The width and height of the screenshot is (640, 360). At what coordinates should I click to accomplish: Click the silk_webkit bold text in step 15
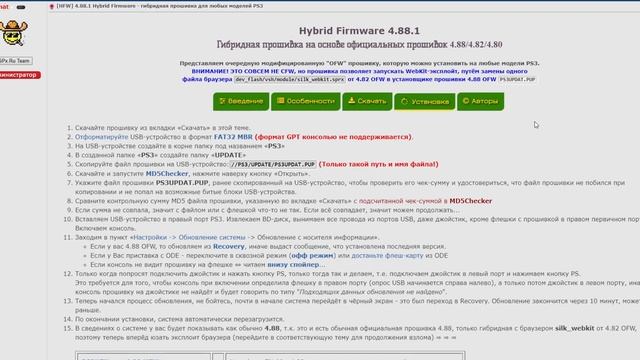tap(575, 328)
